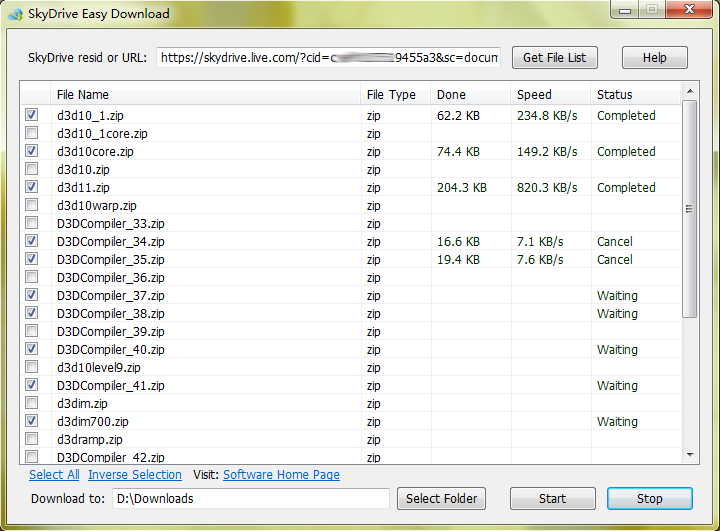Select the d3d11.zip file name

83,187
